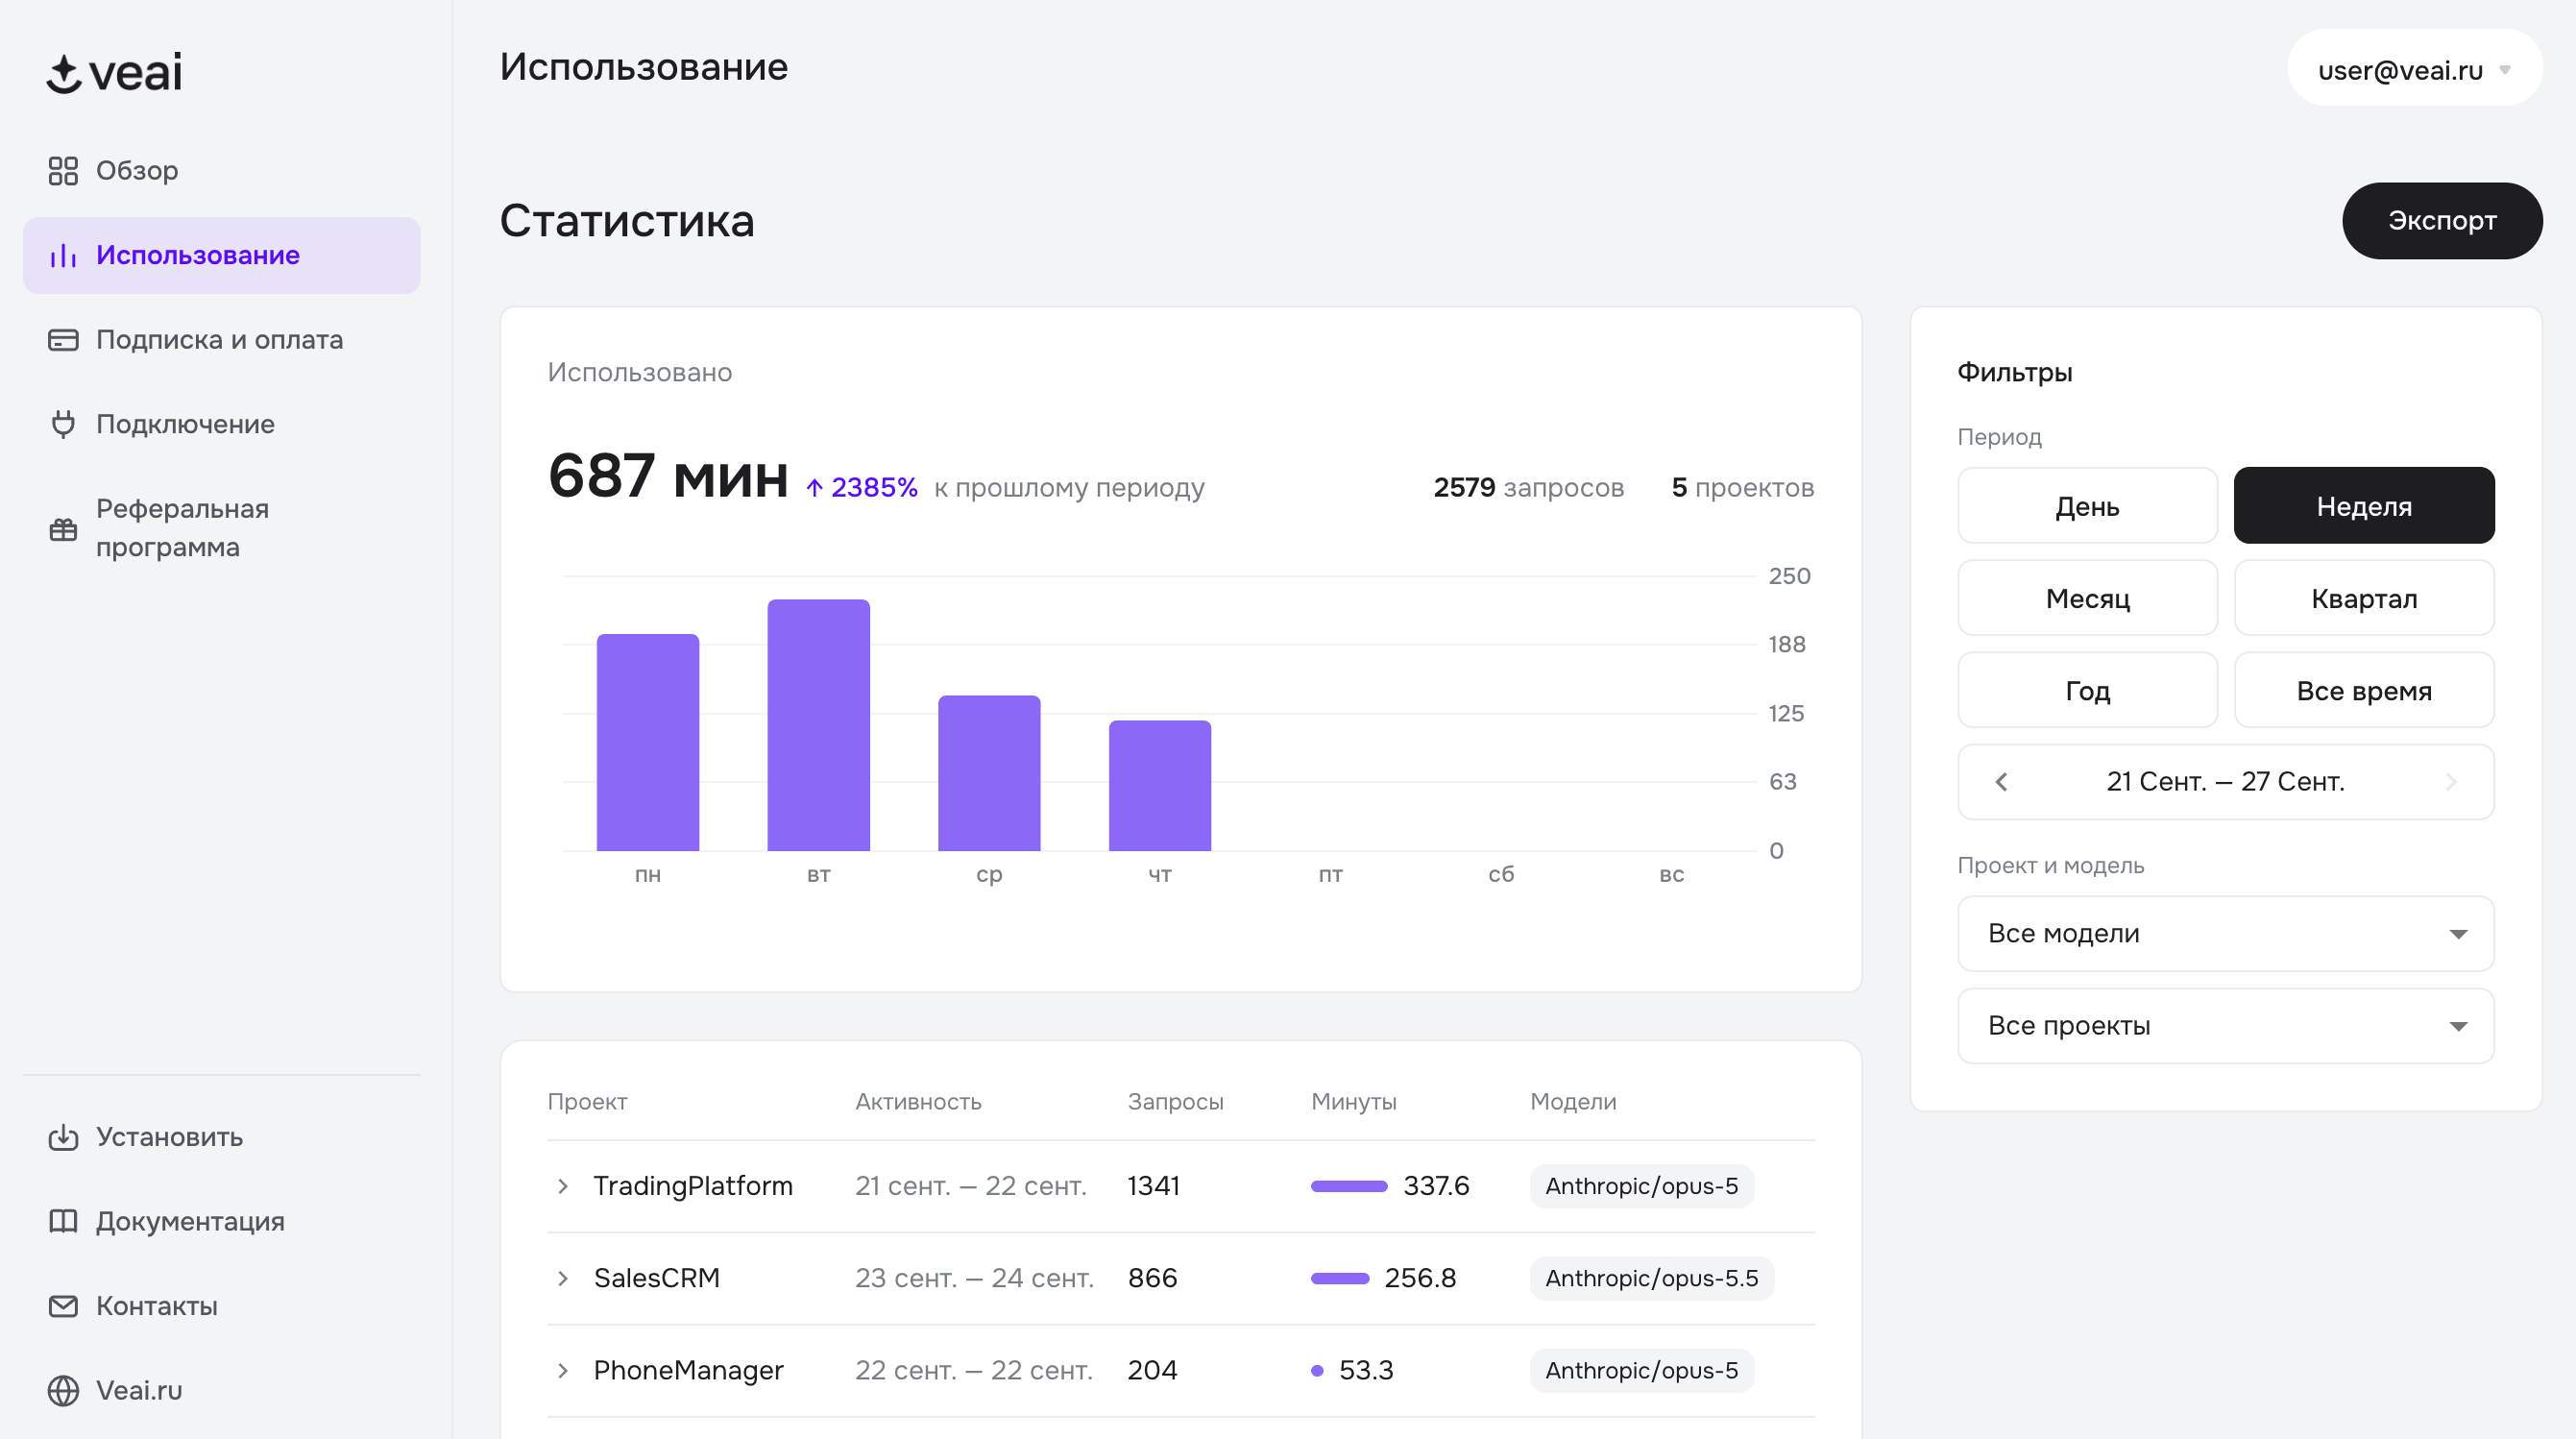The width and height of the screenshot is (2576, 1439).
Task: Open the Документация link
Action: [221, 1222]
